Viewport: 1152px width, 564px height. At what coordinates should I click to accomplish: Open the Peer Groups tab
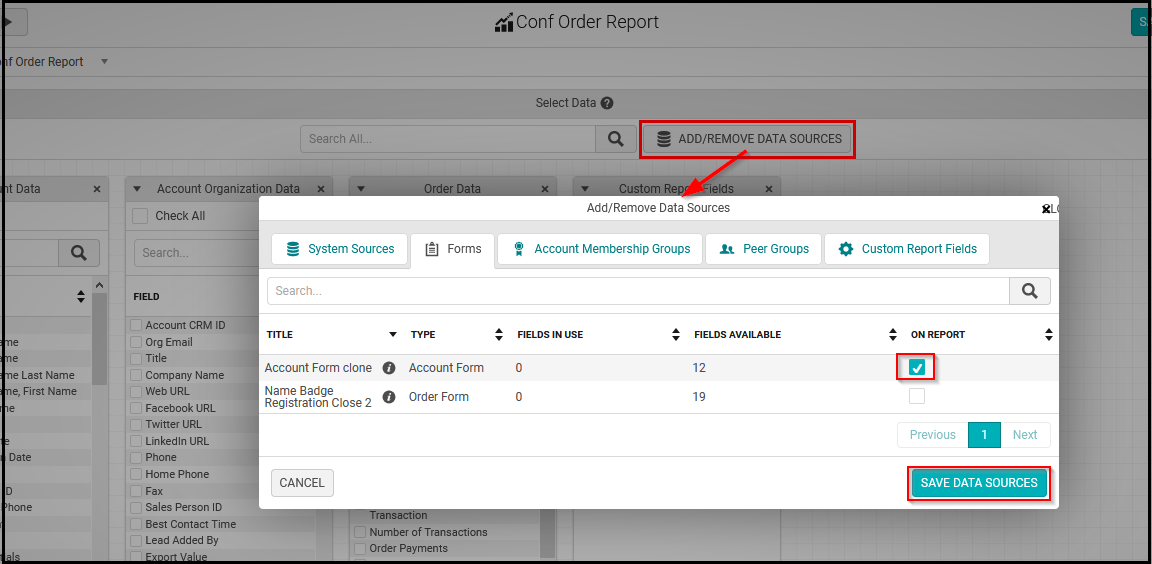(x=763, y=249)
